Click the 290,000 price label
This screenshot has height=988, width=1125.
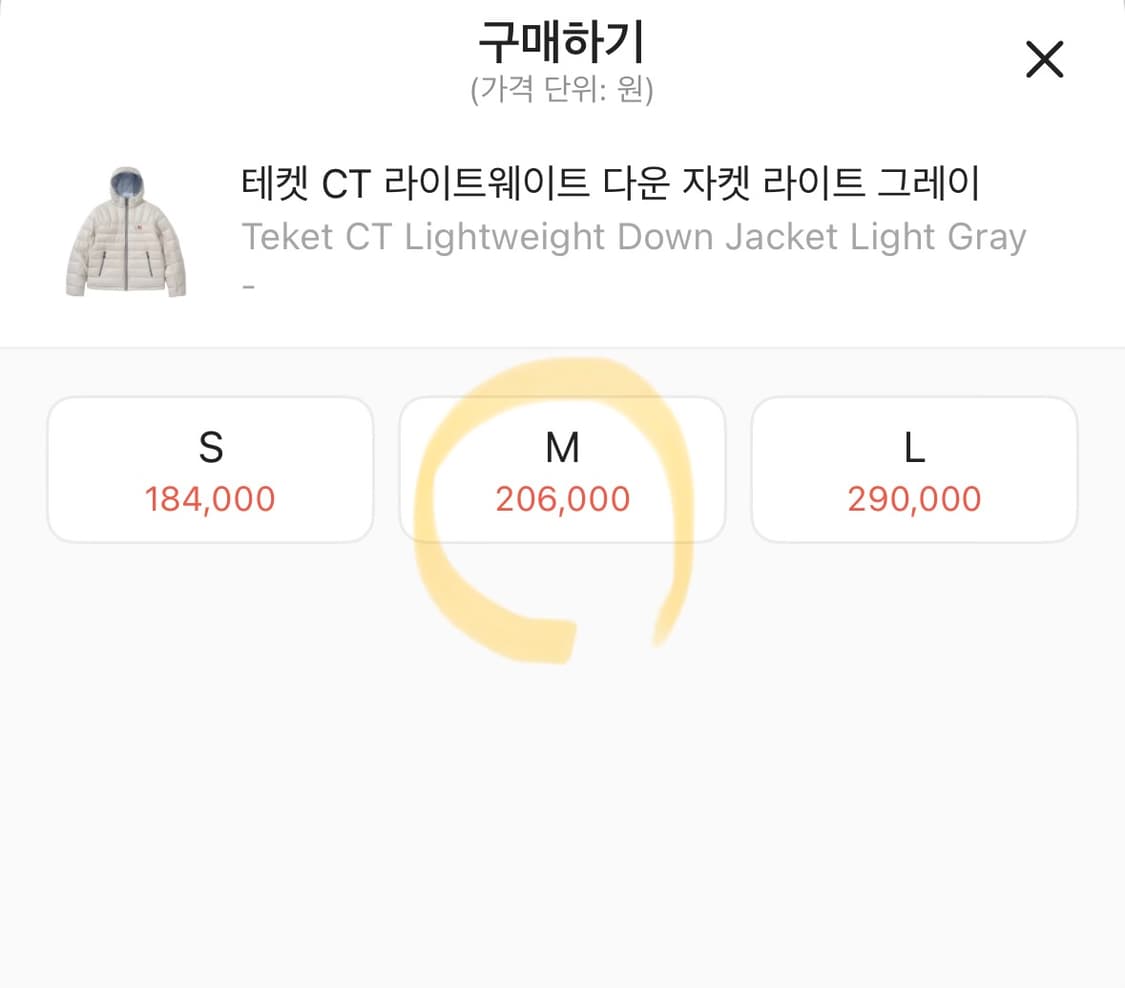click(x=913, y=498)
